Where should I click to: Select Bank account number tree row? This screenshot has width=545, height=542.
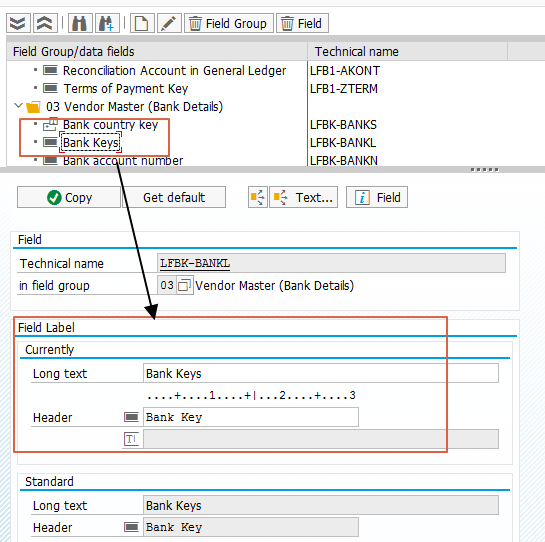click(123, 161)
